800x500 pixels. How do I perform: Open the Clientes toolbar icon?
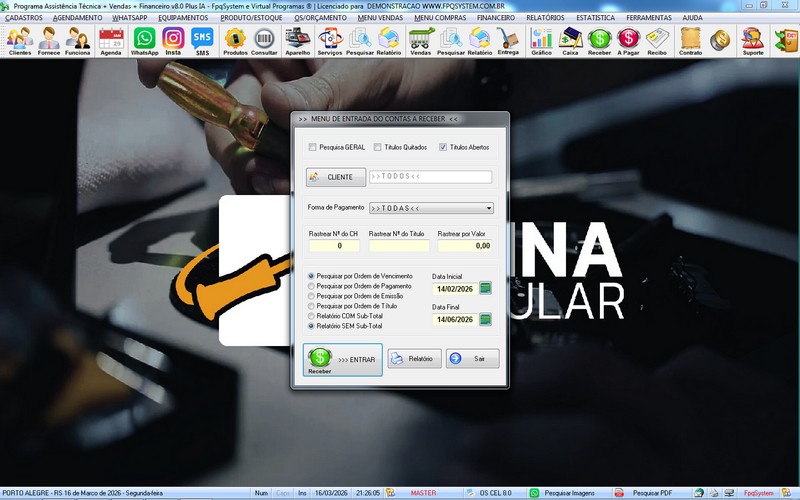tap(20, 41)
